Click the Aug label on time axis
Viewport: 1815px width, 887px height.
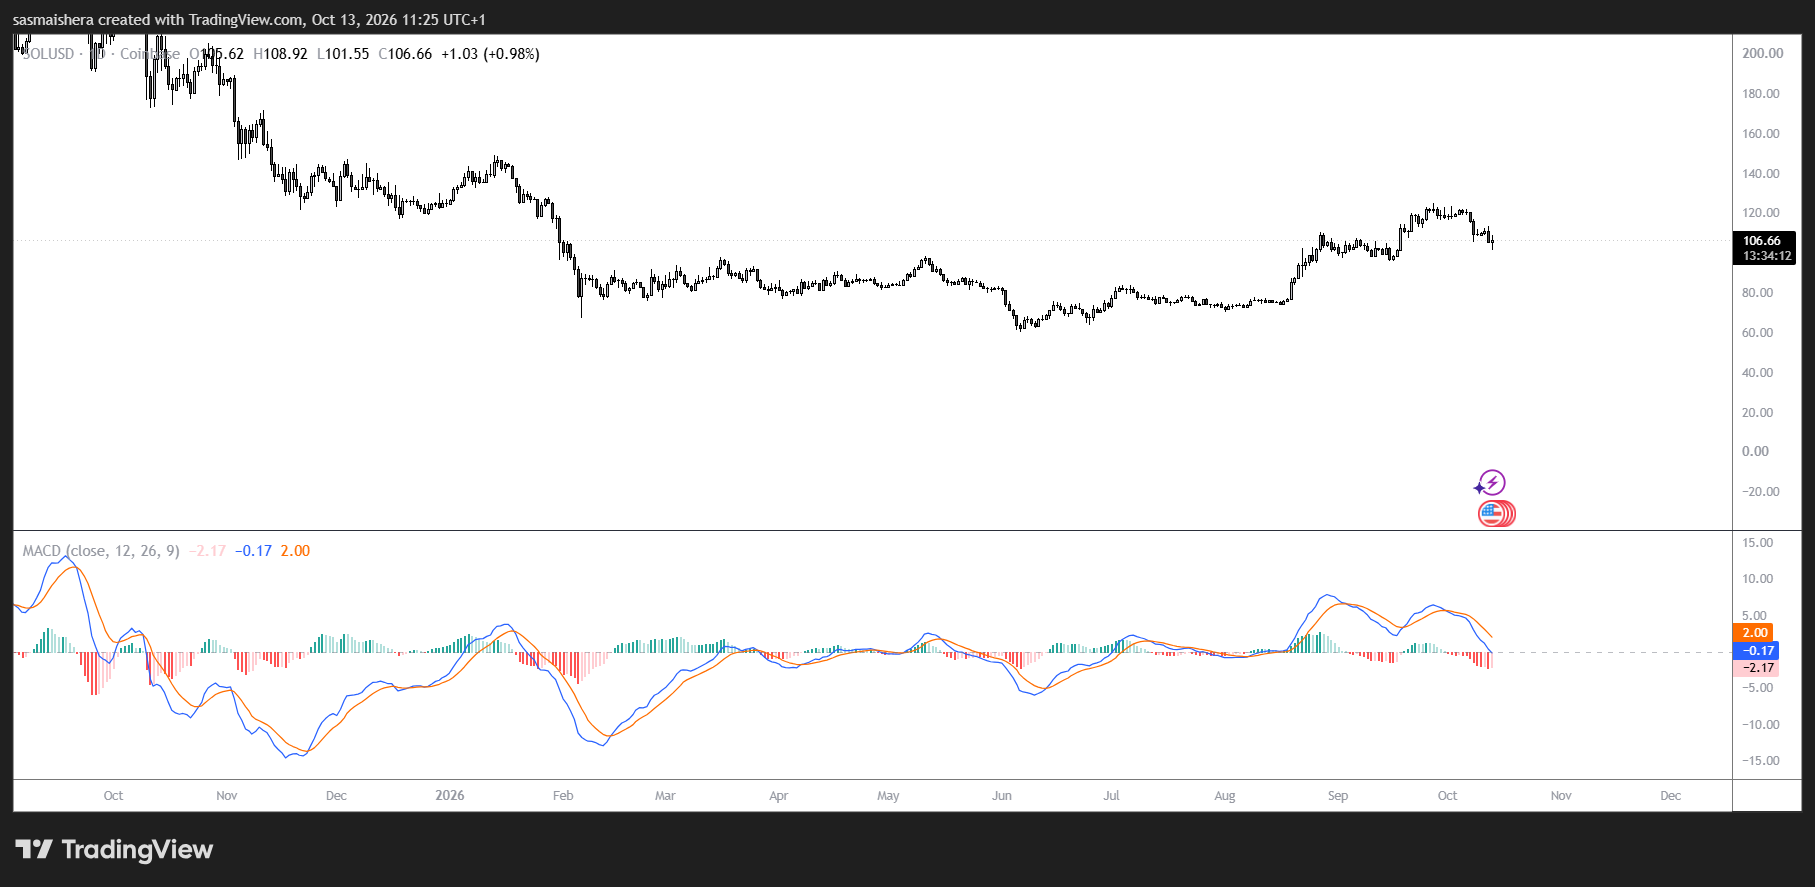pyautogui.click(x=1225, y=796)
